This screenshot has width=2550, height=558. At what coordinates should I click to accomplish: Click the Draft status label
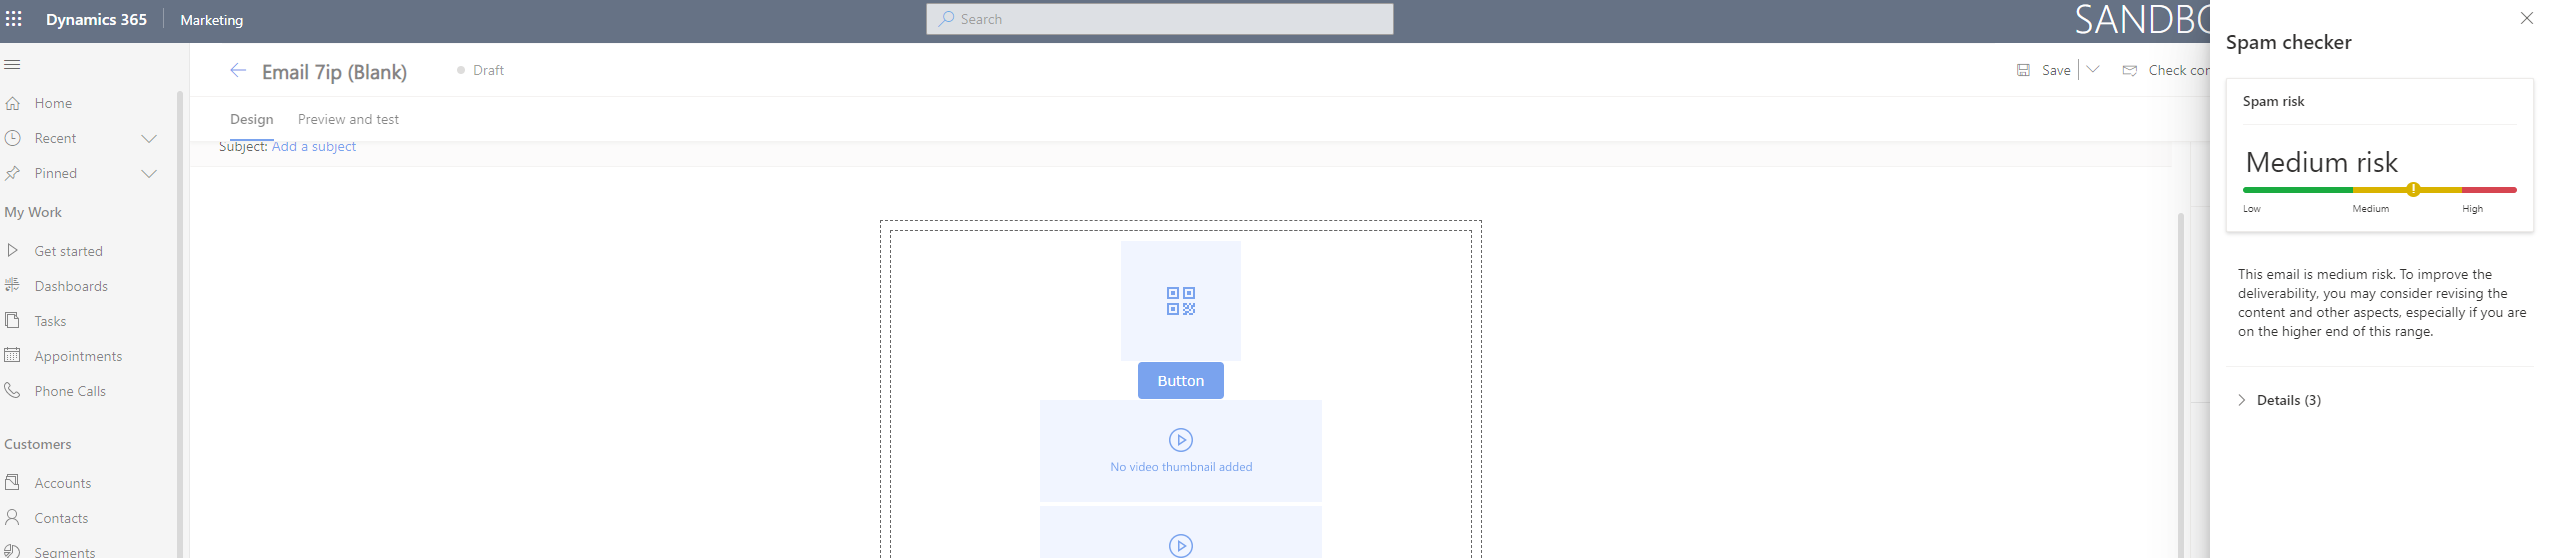pyautogui.click(x=488, y=70)
